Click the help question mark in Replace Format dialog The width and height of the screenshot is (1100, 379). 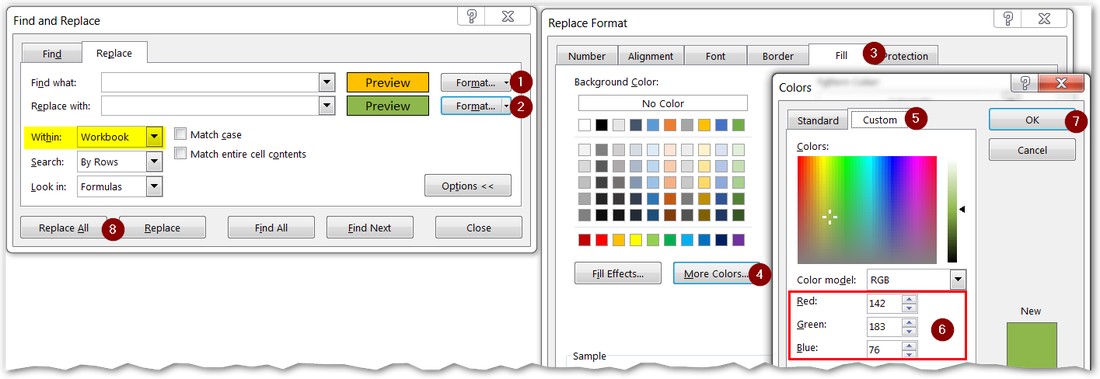point(1007,19)
